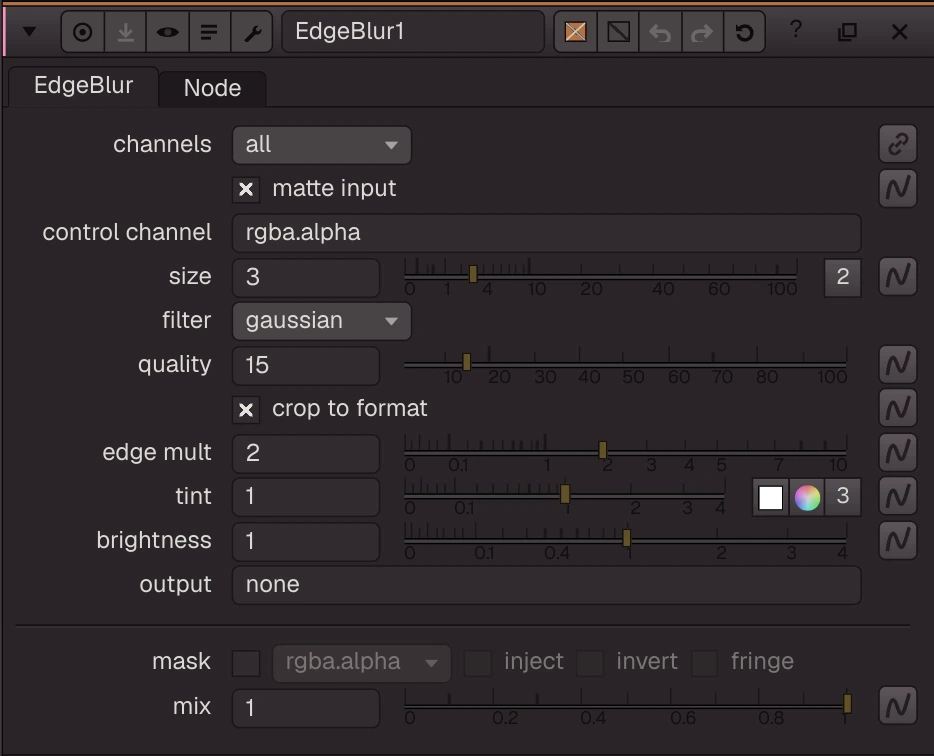Image resolution: width=934 pixels, height=756 pixels.
Task: Open the channels dropdown set to all
Action: click(322, 145)
